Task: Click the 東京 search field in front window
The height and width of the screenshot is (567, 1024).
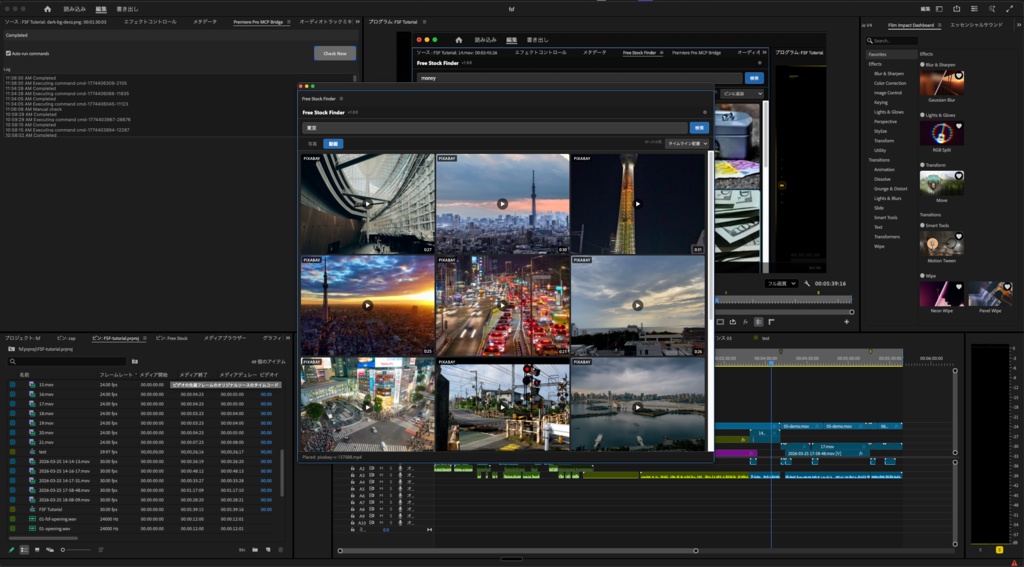Action: (x=495, y=128)
